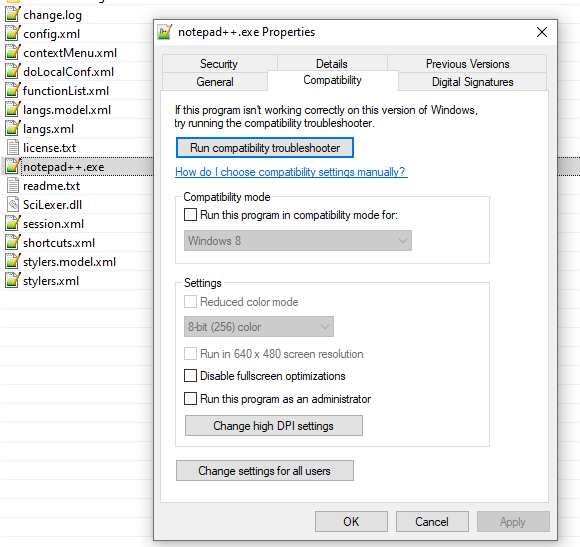Click the session.xml file icon

click(13, 224)
